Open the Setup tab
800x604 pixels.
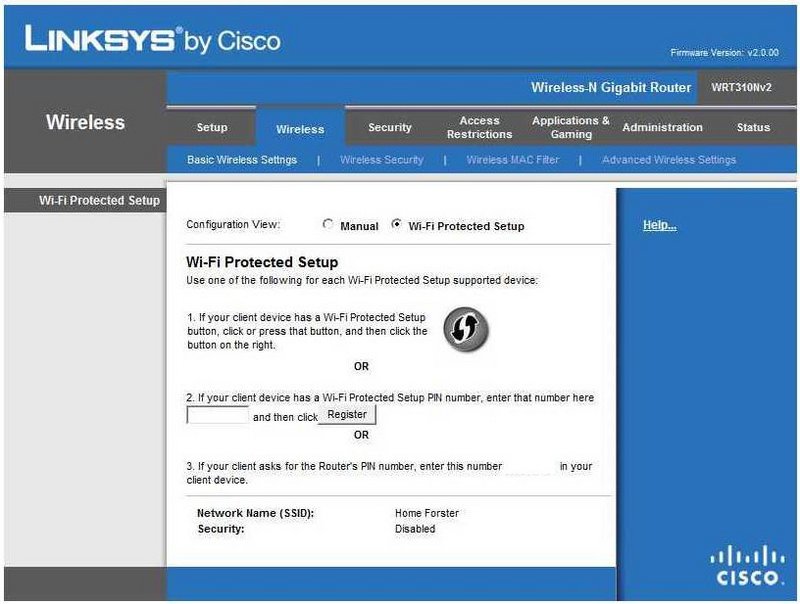212,127
